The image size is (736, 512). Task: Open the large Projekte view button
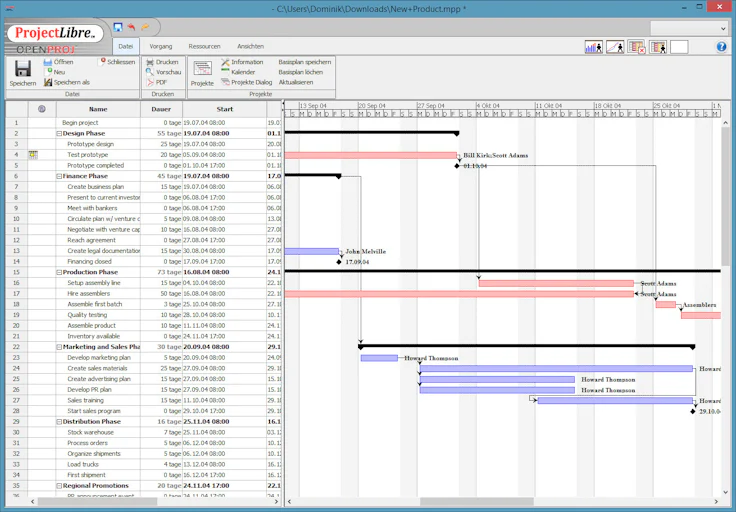202,73
